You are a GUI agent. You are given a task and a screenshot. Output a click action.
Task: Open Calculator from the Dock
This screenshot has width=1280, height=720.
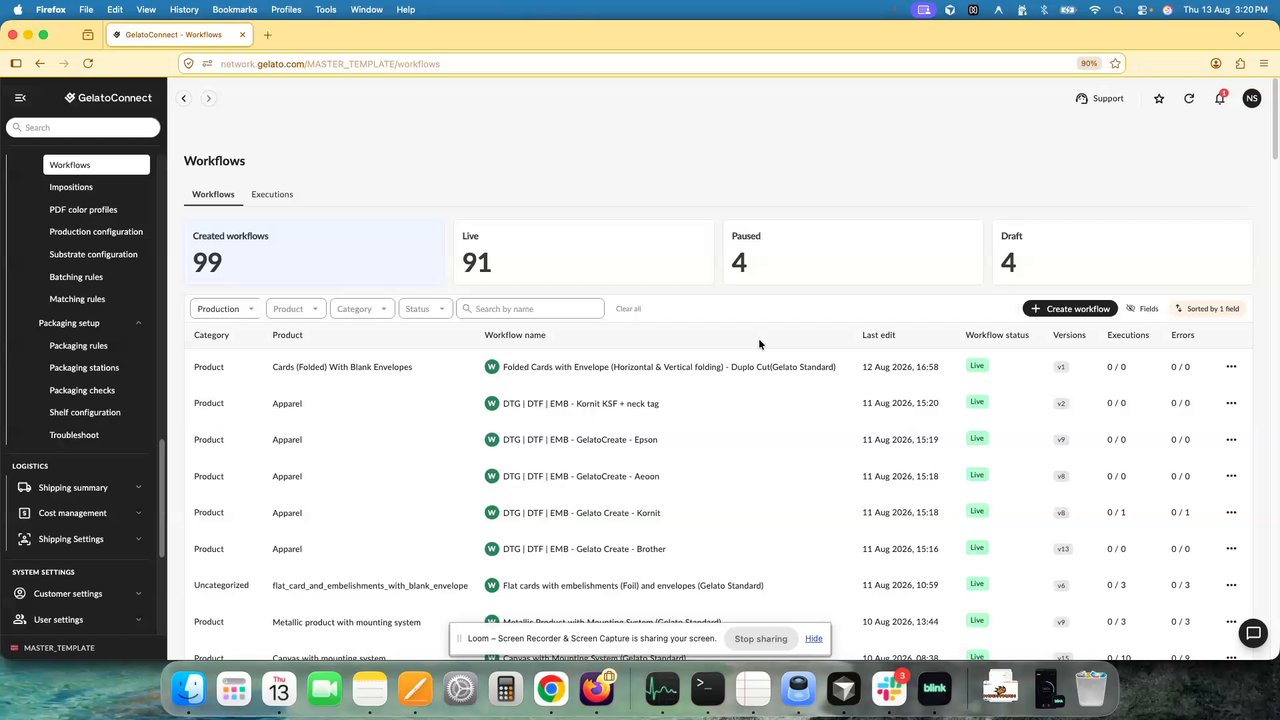pyautogui.click(x=505, y=689)
